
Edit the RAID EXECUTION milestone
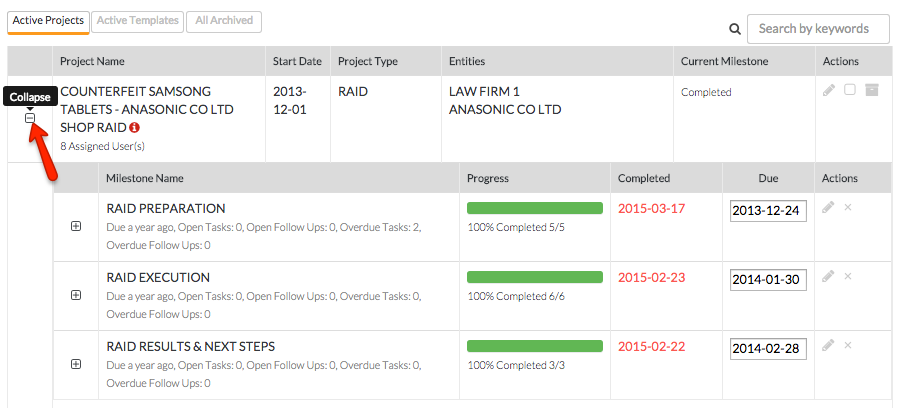pos(827,276)
